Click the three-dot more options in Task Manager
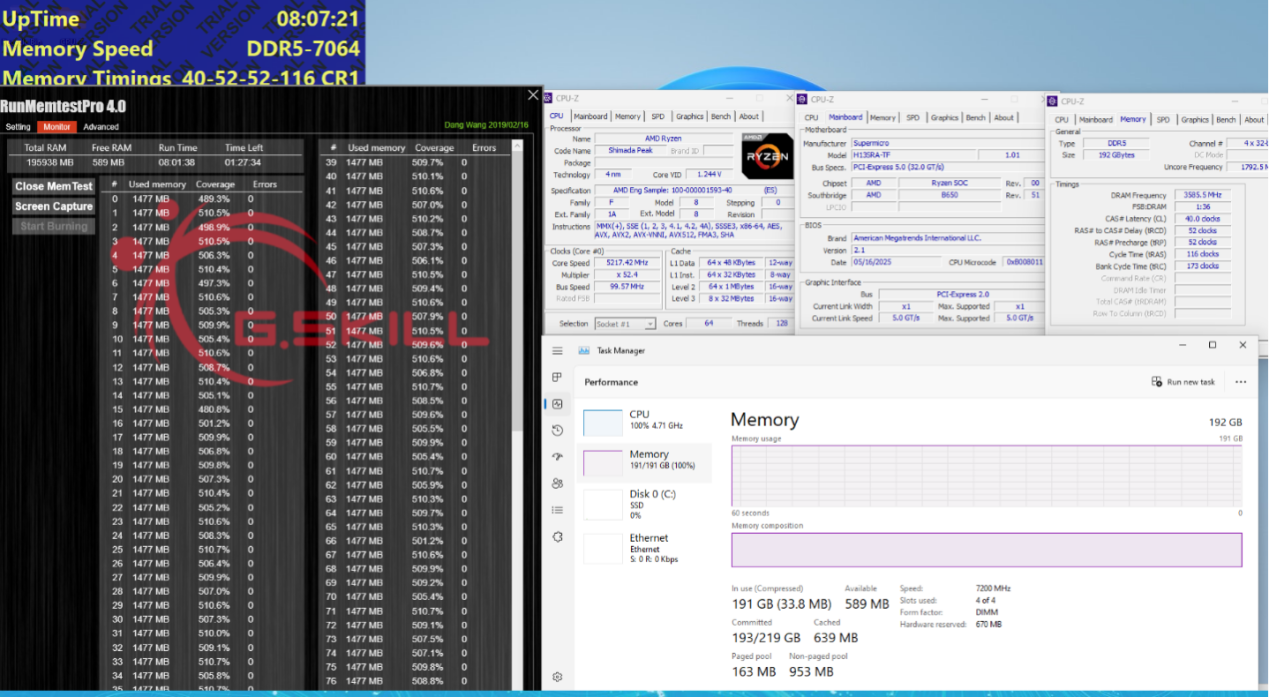 (x=1240, y=382)
